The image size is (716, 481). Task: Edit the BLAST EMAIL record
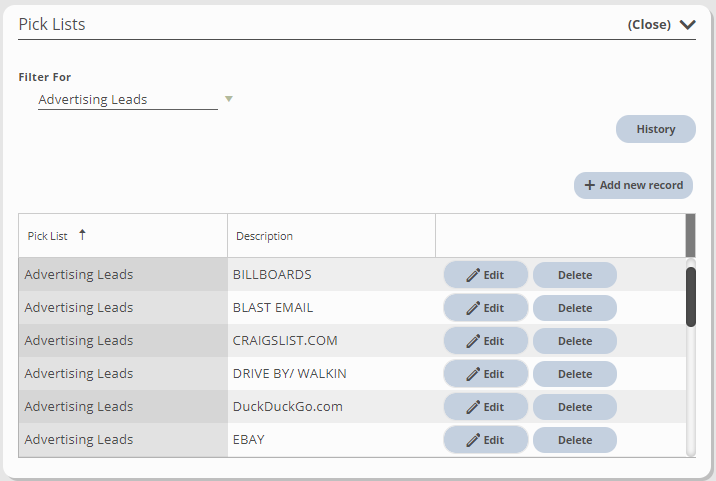coord(486,308)
